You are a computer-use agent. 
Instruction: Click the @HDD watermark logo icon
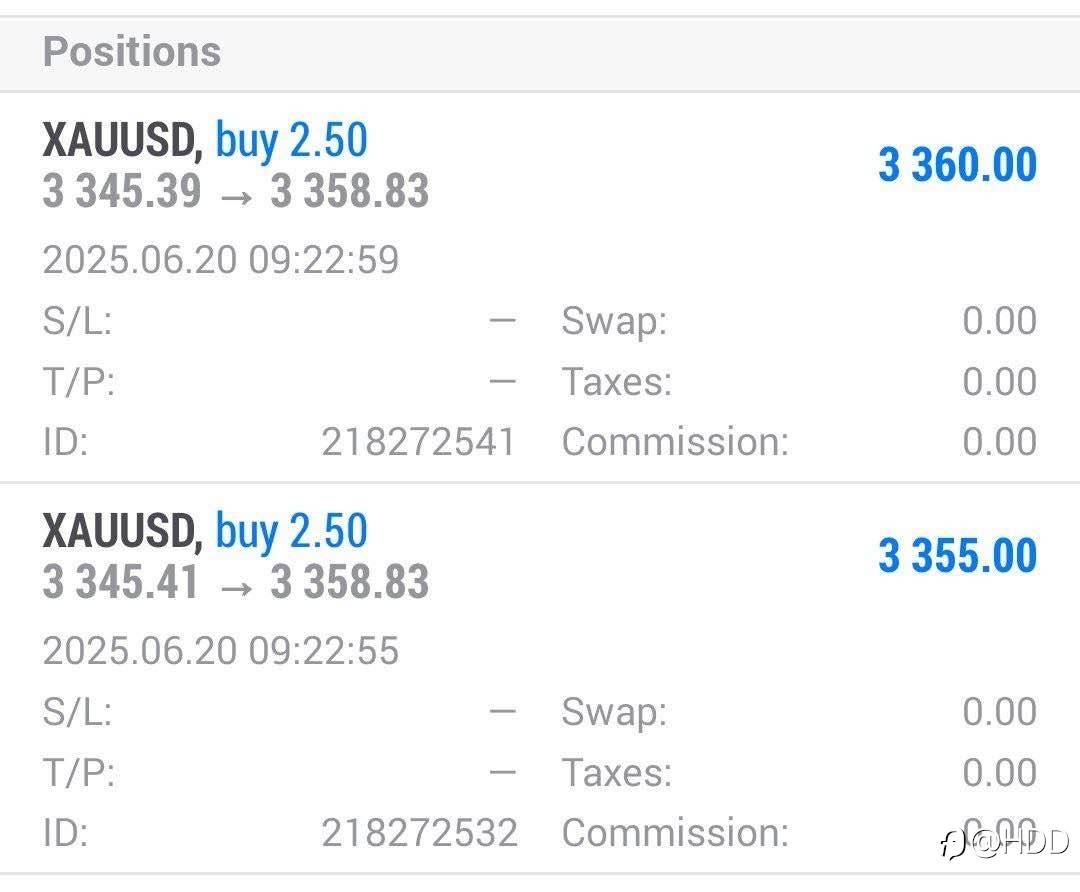pos(953,844)
